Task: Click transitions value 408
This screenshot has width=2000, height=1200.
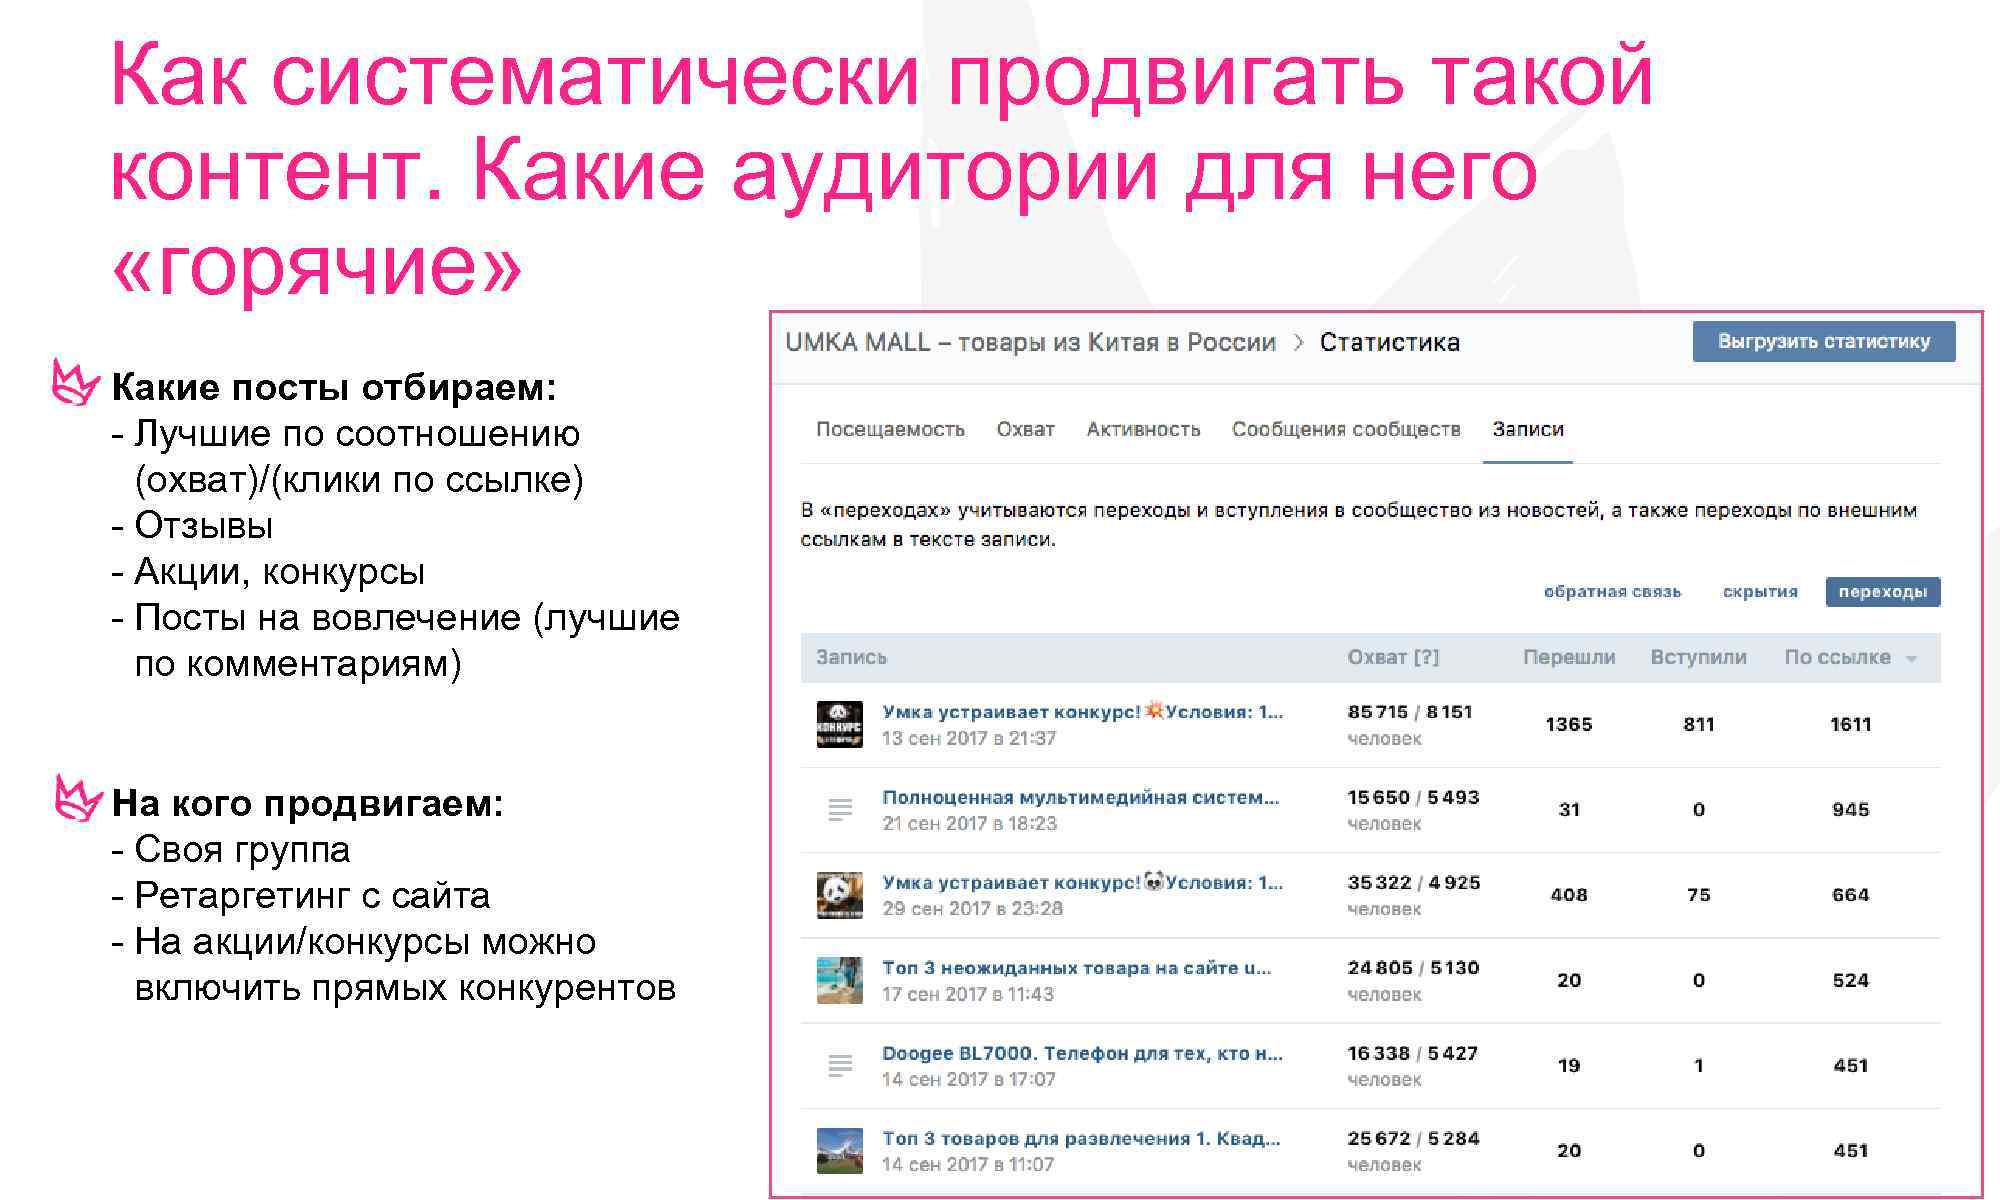Action: [1569, 895]
